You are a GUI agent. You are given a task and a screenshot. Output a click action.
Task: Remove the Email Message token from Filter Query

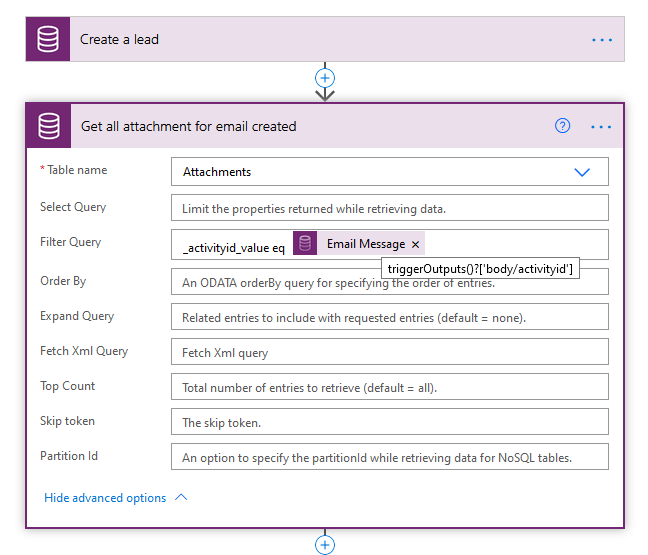pyautogui.click(x=416, y=245)
